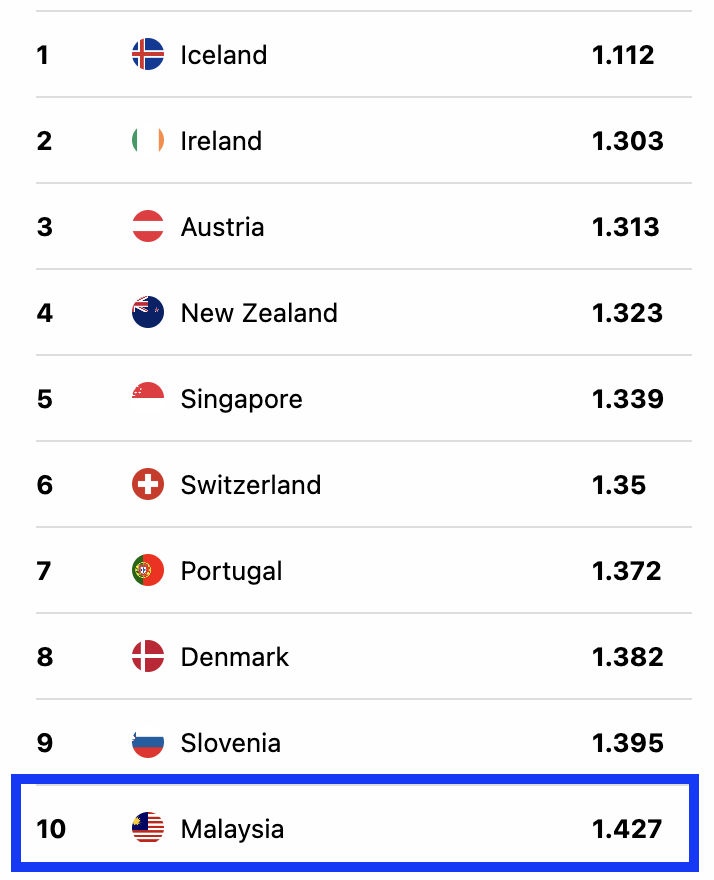Open the Ireland country entry
This screenshot has height=880, width=714.
point(221,141)
